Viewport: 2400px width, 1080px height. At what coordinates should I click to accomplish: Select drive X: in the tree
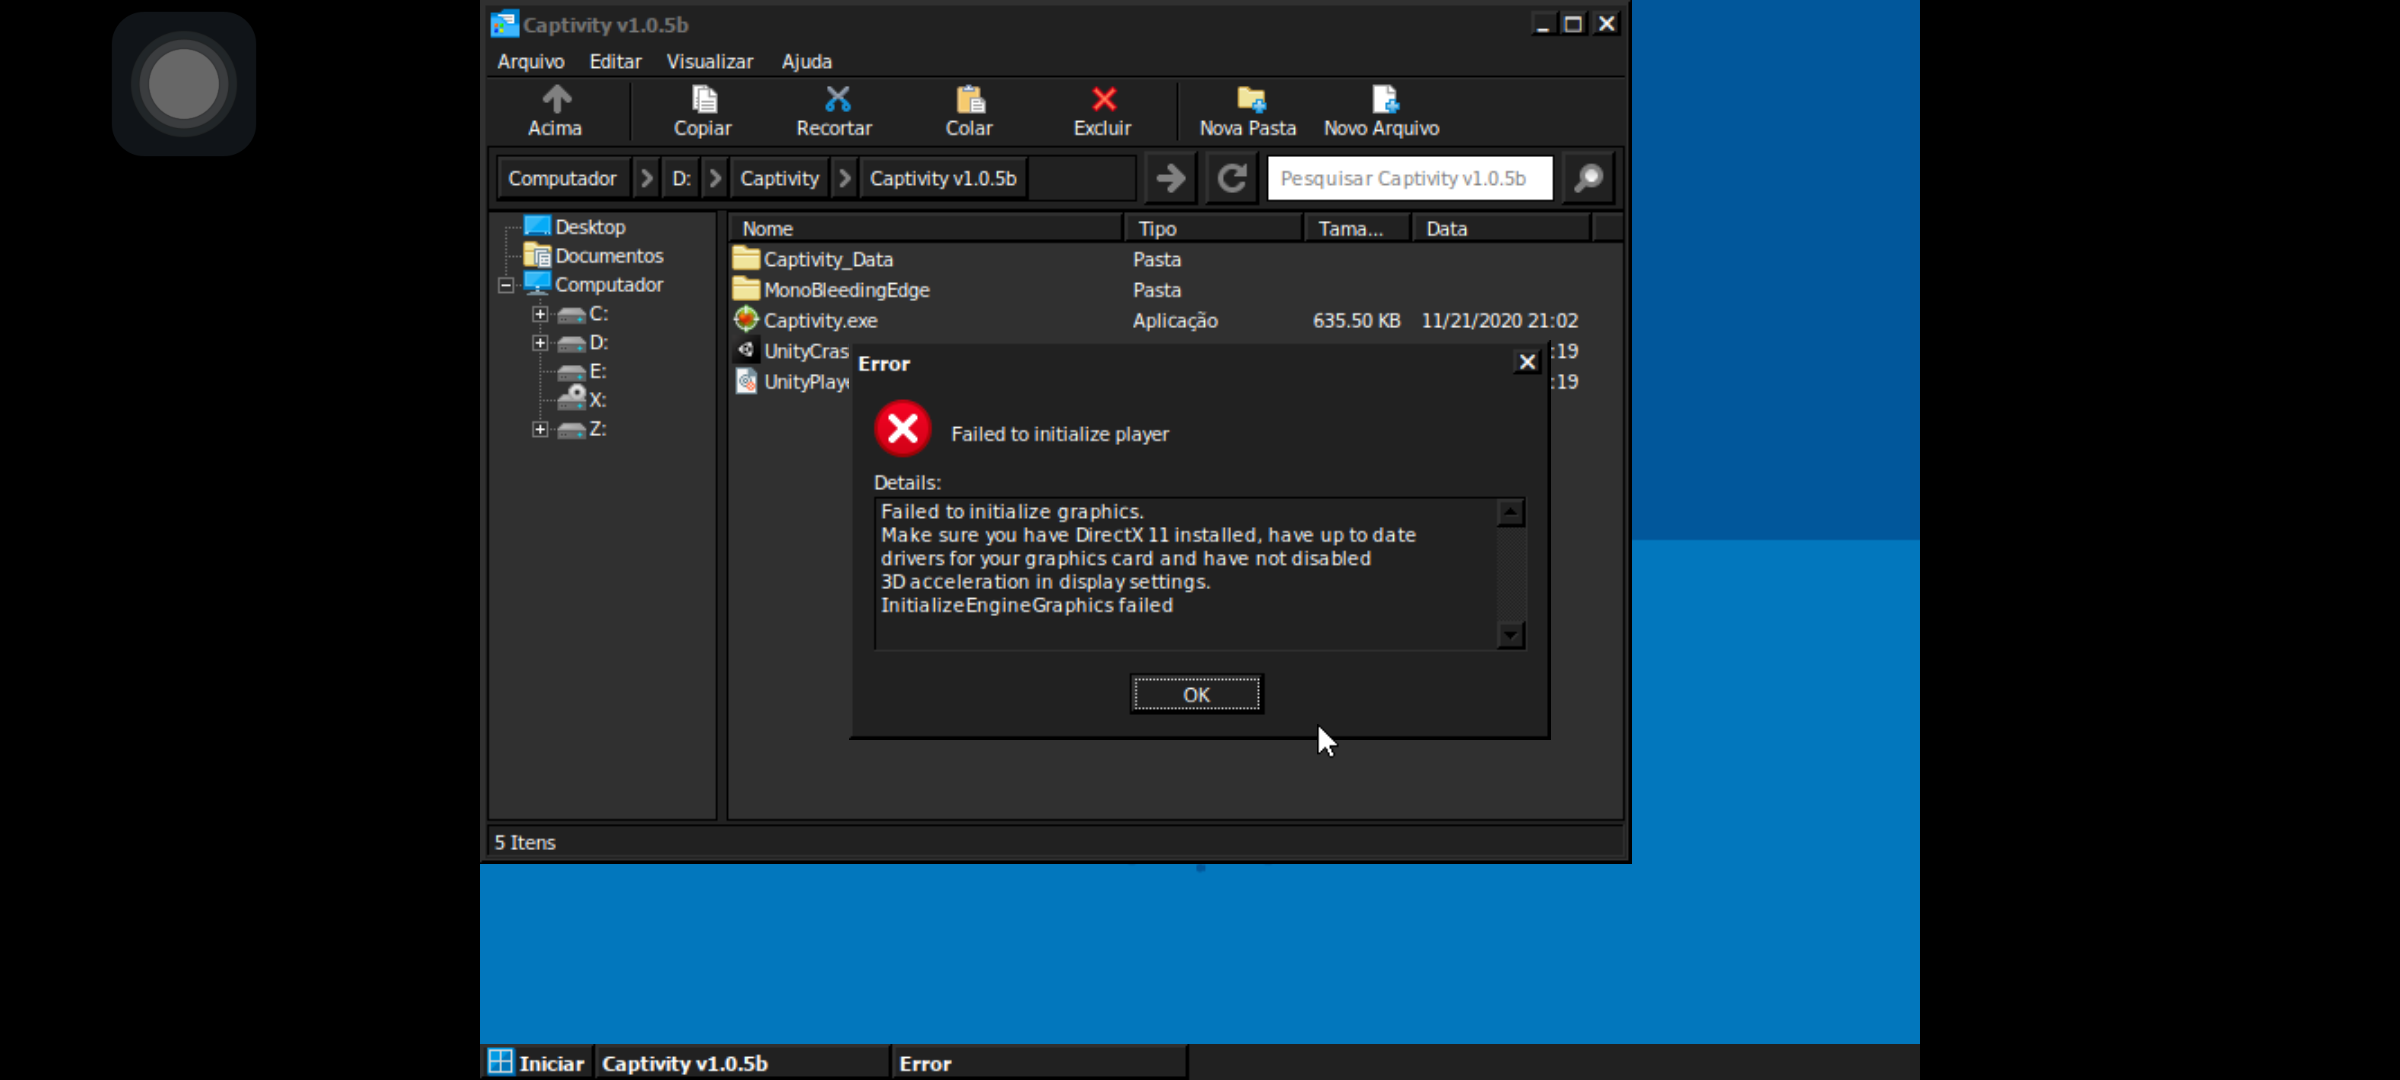pos(597,400)
